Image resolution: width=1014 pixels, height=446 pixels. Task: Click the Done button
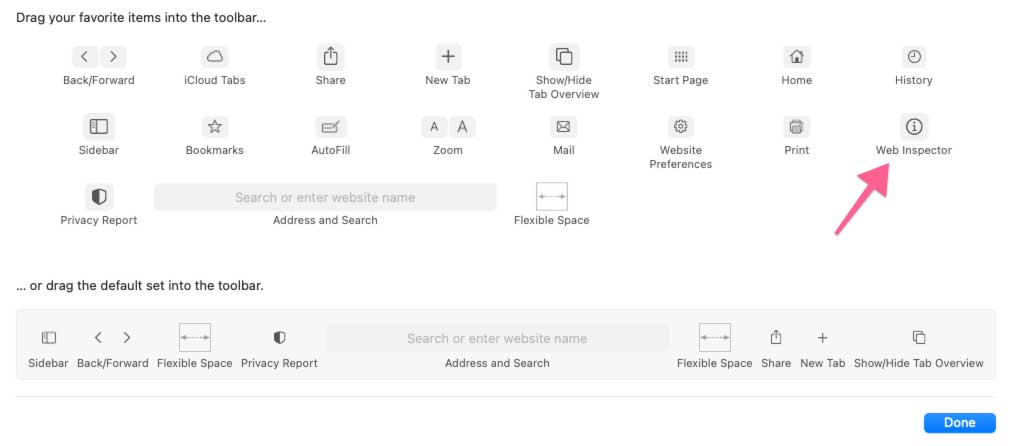[960, 423]
